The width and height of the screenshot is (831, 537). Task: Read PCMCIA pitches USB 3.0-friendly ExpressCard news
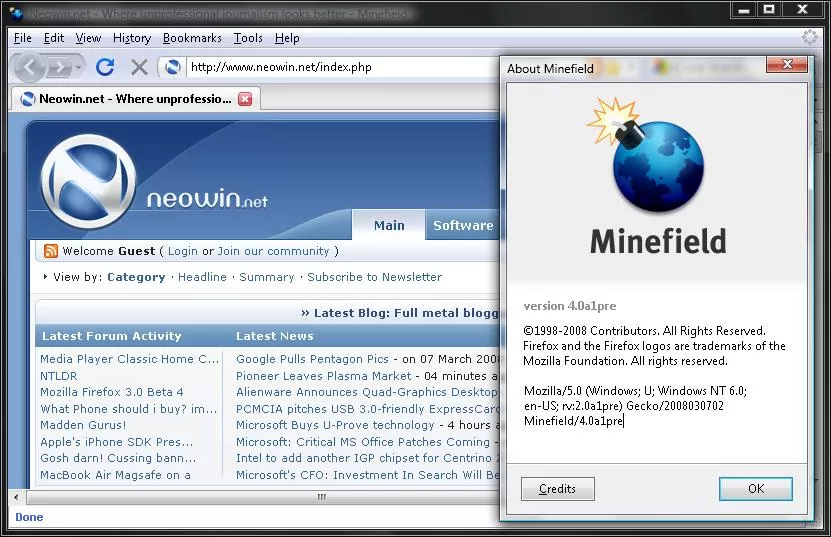coord(367,409)
